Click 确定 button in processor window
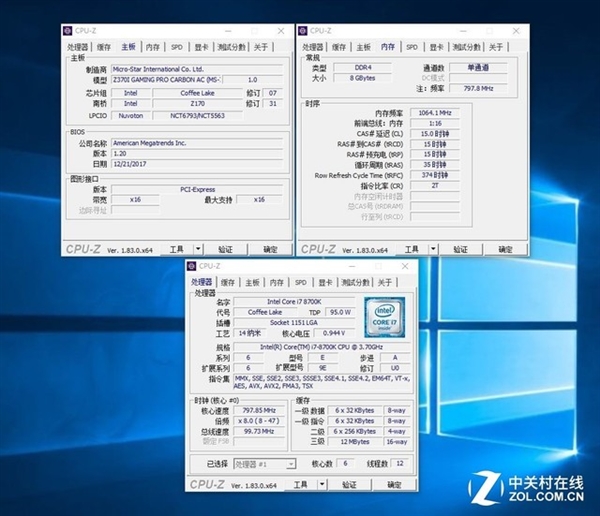The image size is (600, 516). coord(394,485)
